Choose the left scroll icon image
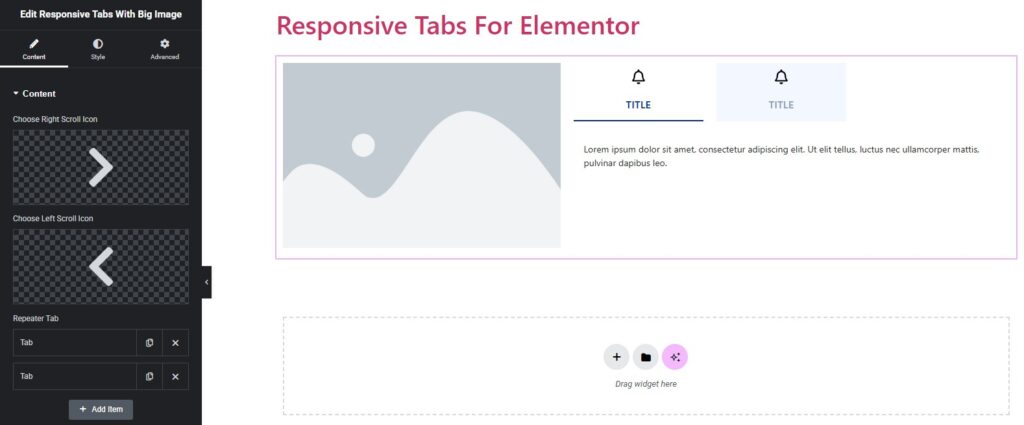The height and width of the screenshot is (425, 1024). pos(101,267)
